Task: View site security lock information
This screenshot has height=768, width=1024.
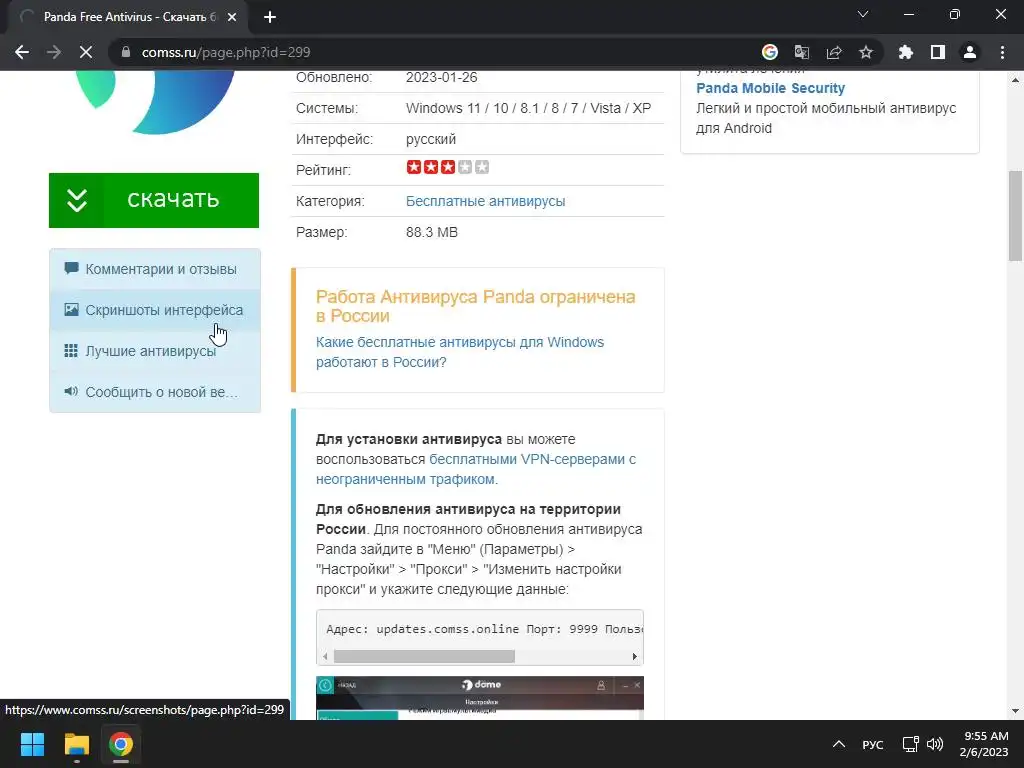Action: pyautogui.click(x=126, y=52)
